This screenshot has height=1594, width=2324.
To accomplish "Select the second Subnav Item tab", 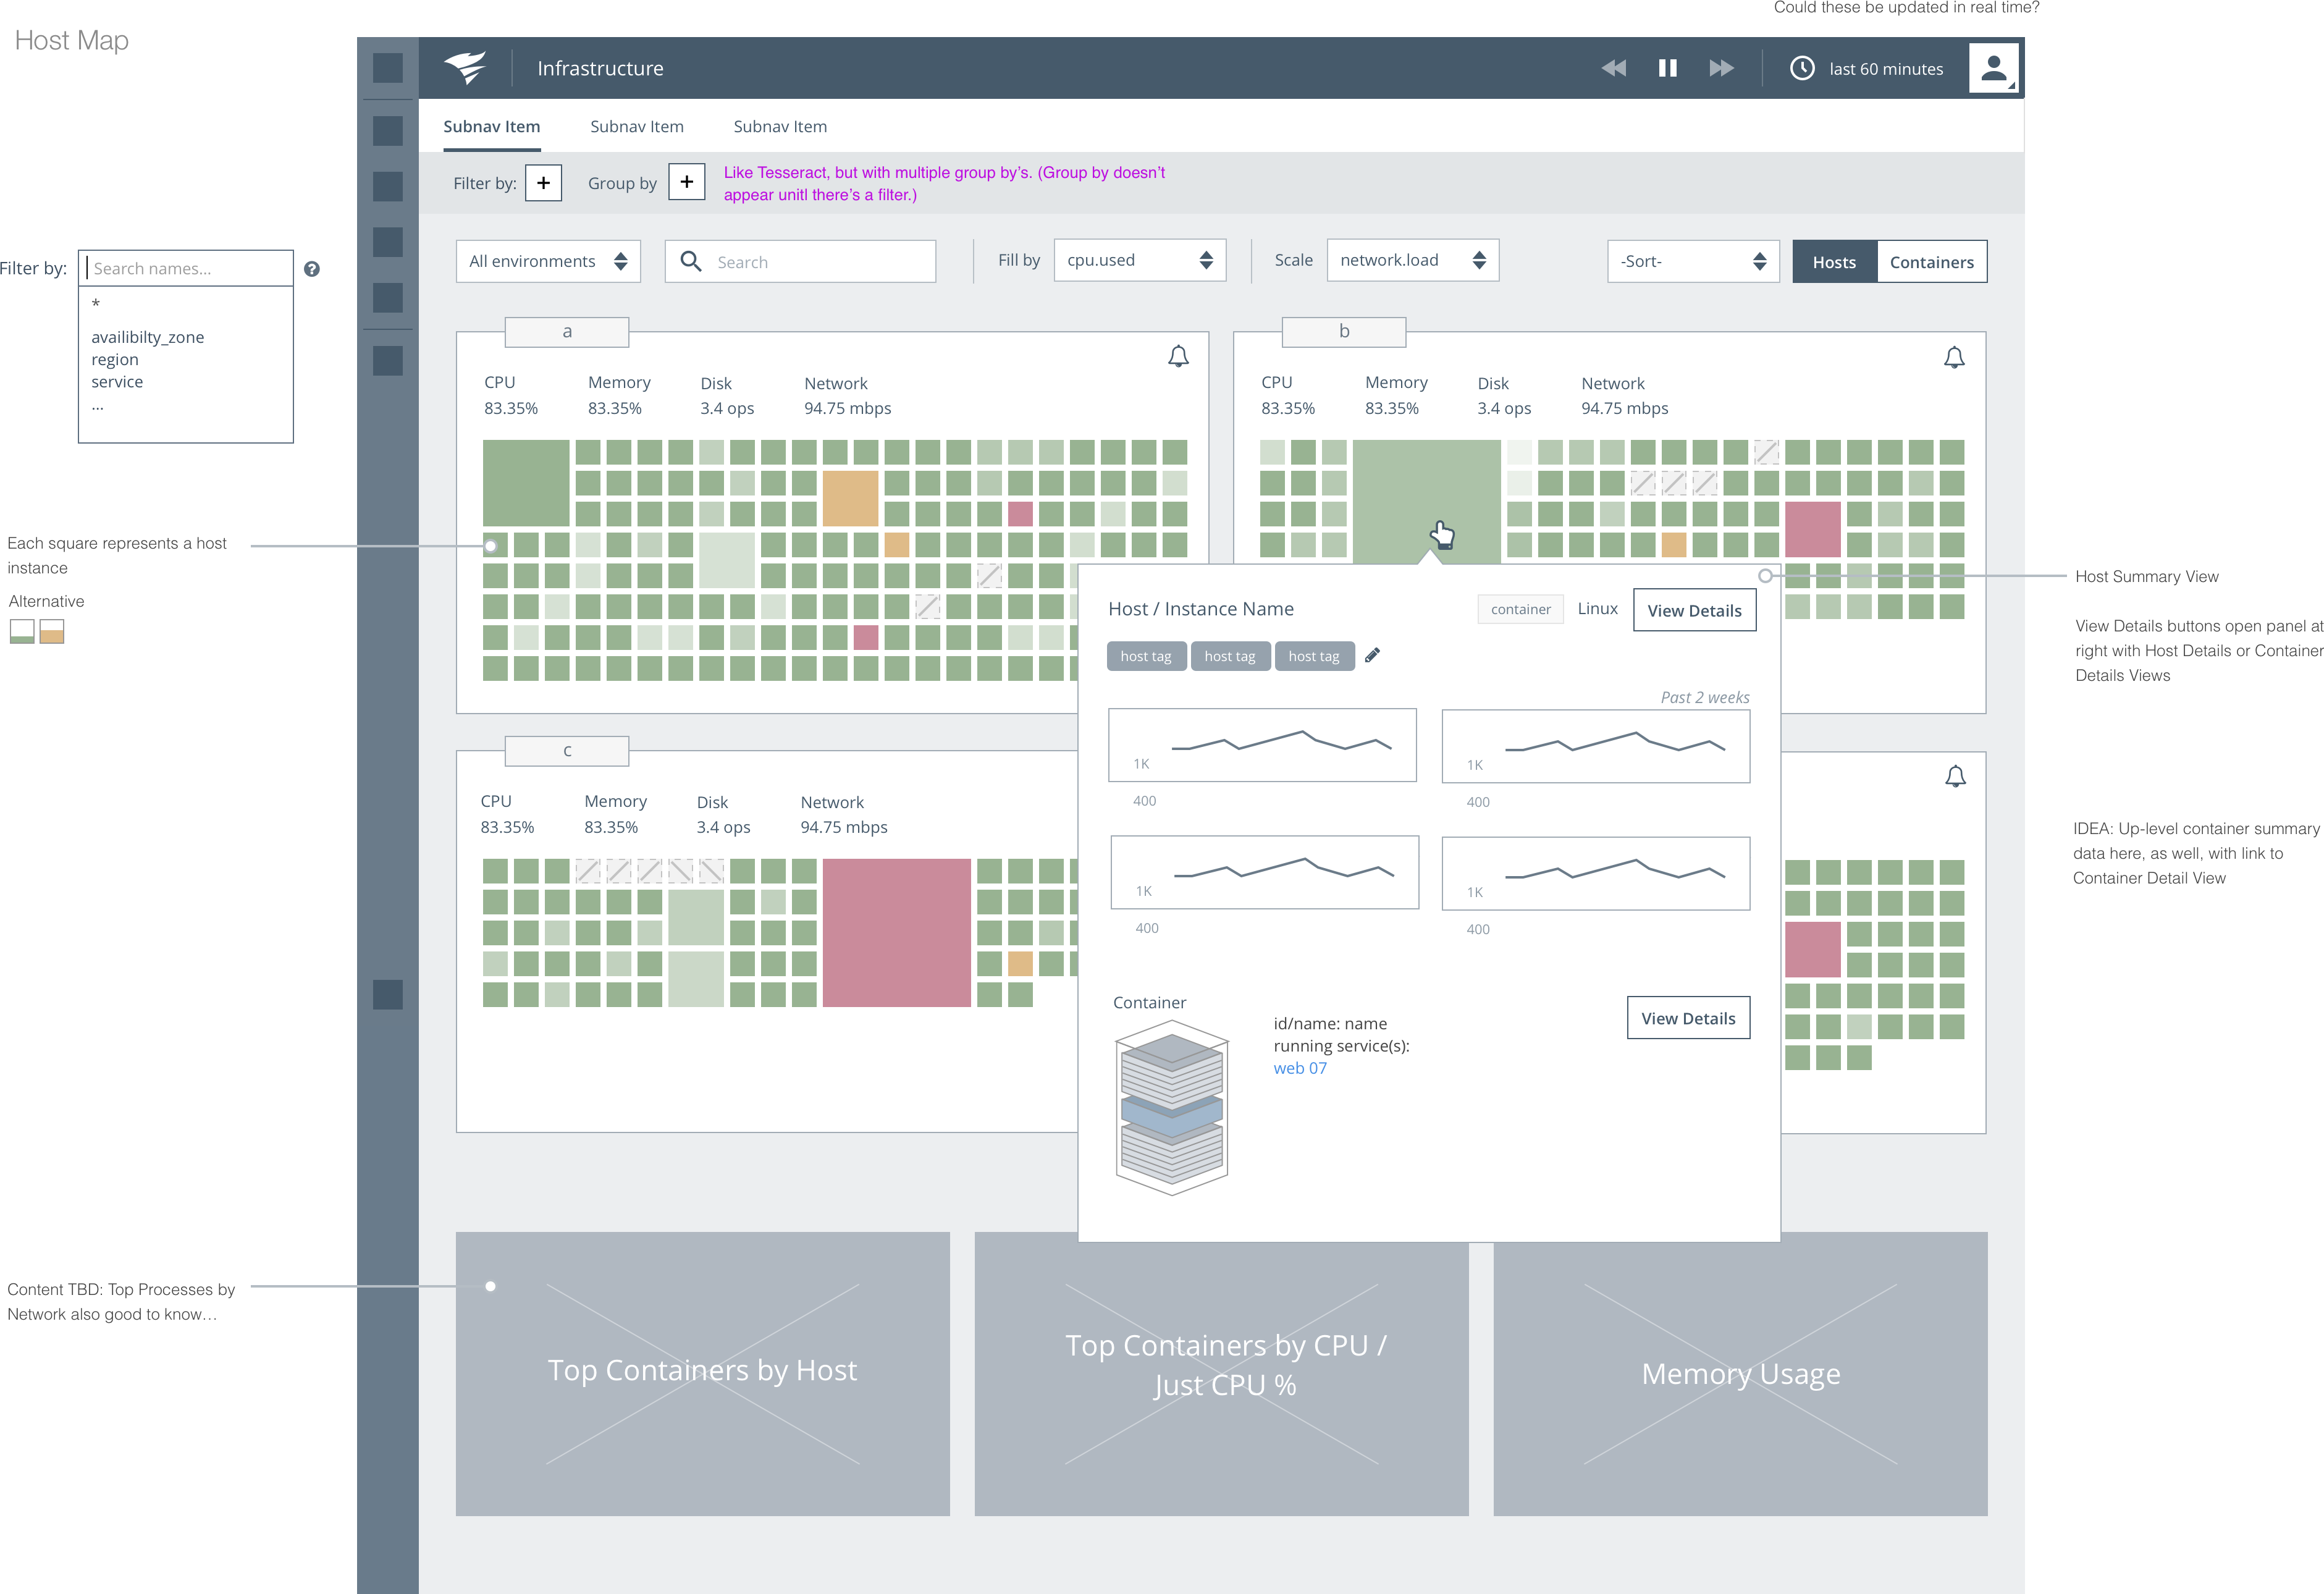I will pyautogui.click(x=636, y=127).
